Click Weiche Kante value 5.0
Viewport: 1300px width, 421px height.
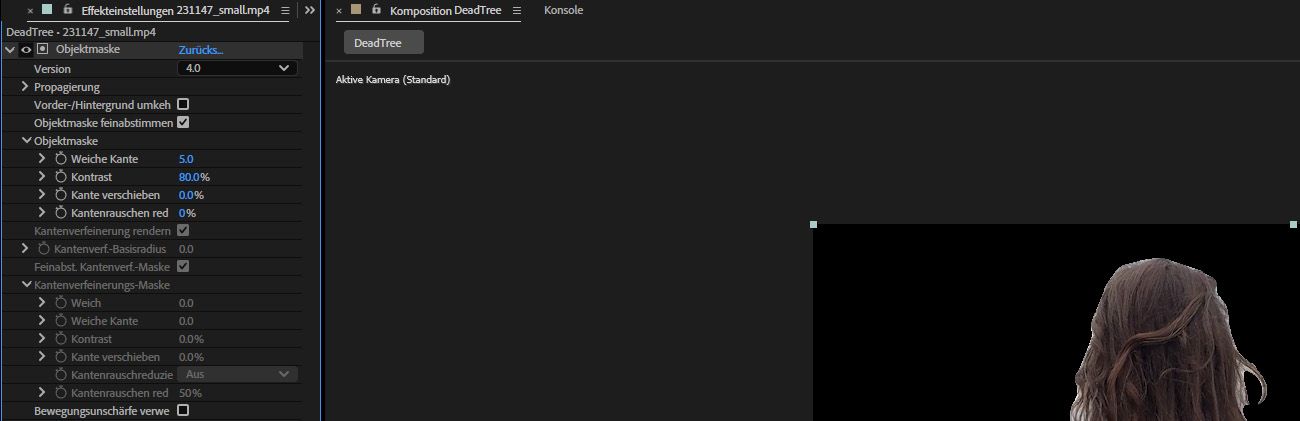[x=186, y=159]
